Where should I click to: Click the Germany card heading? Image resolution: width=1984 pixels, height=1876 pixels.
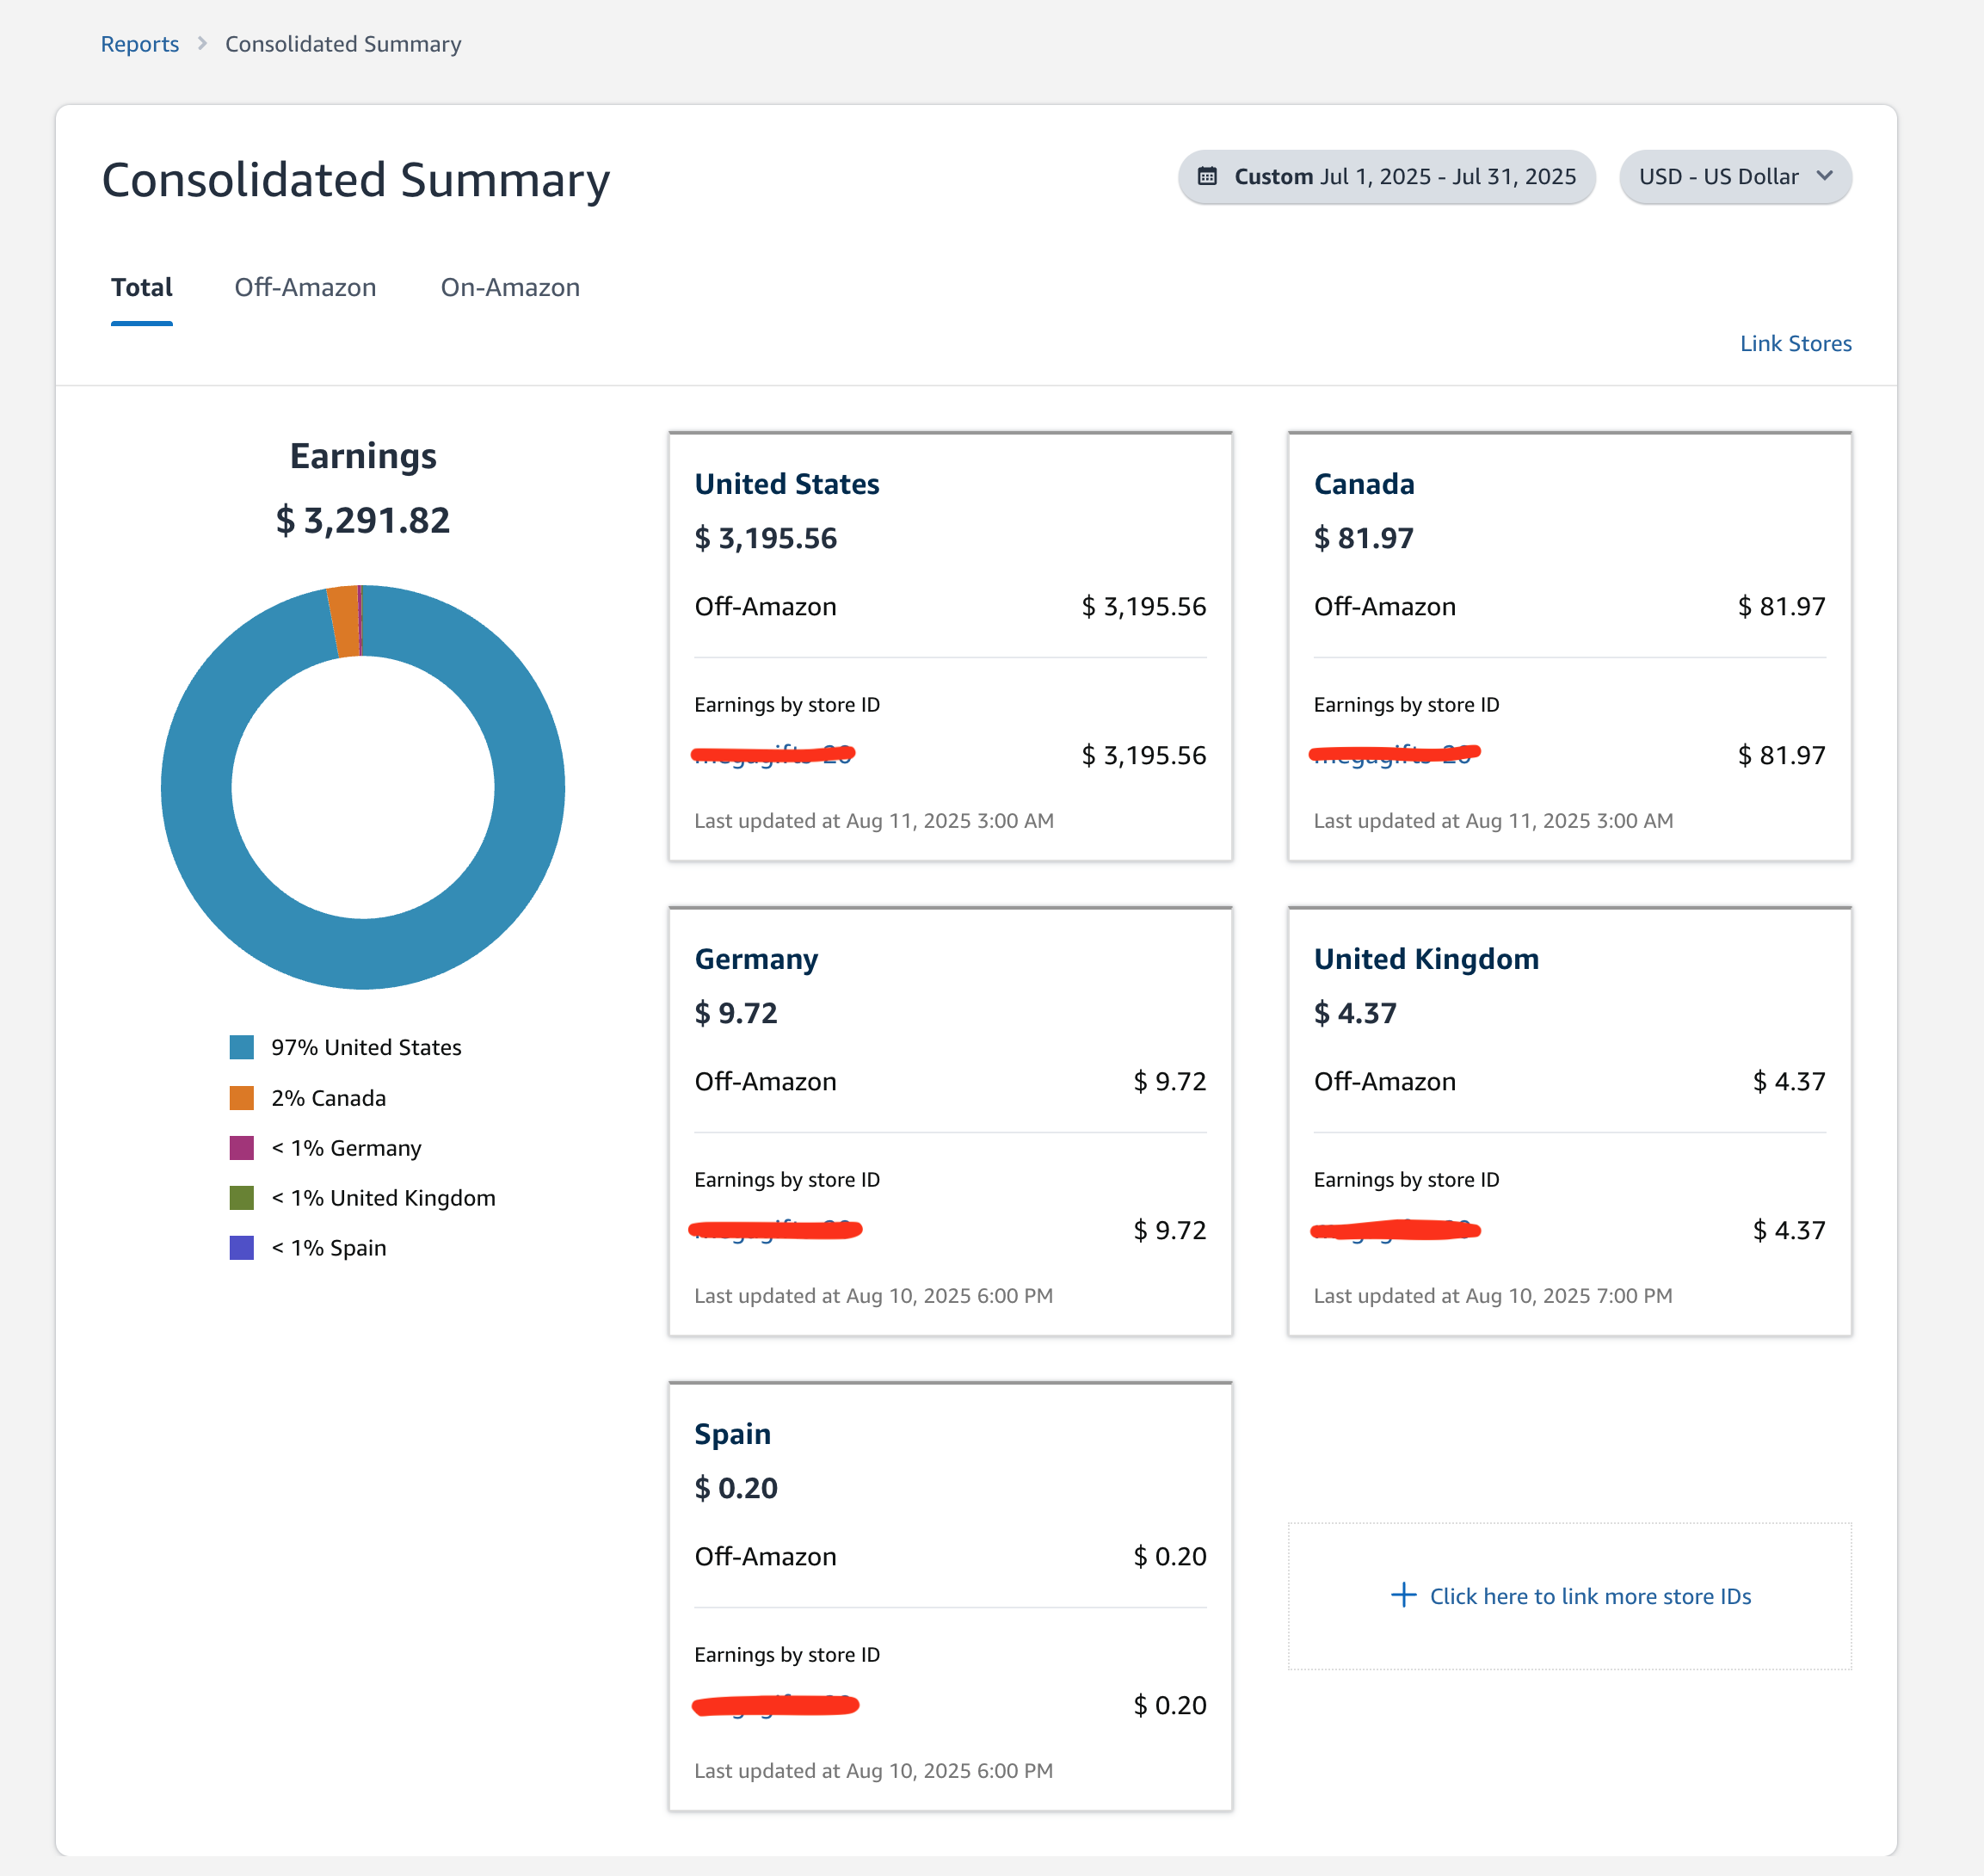point(756,959)
